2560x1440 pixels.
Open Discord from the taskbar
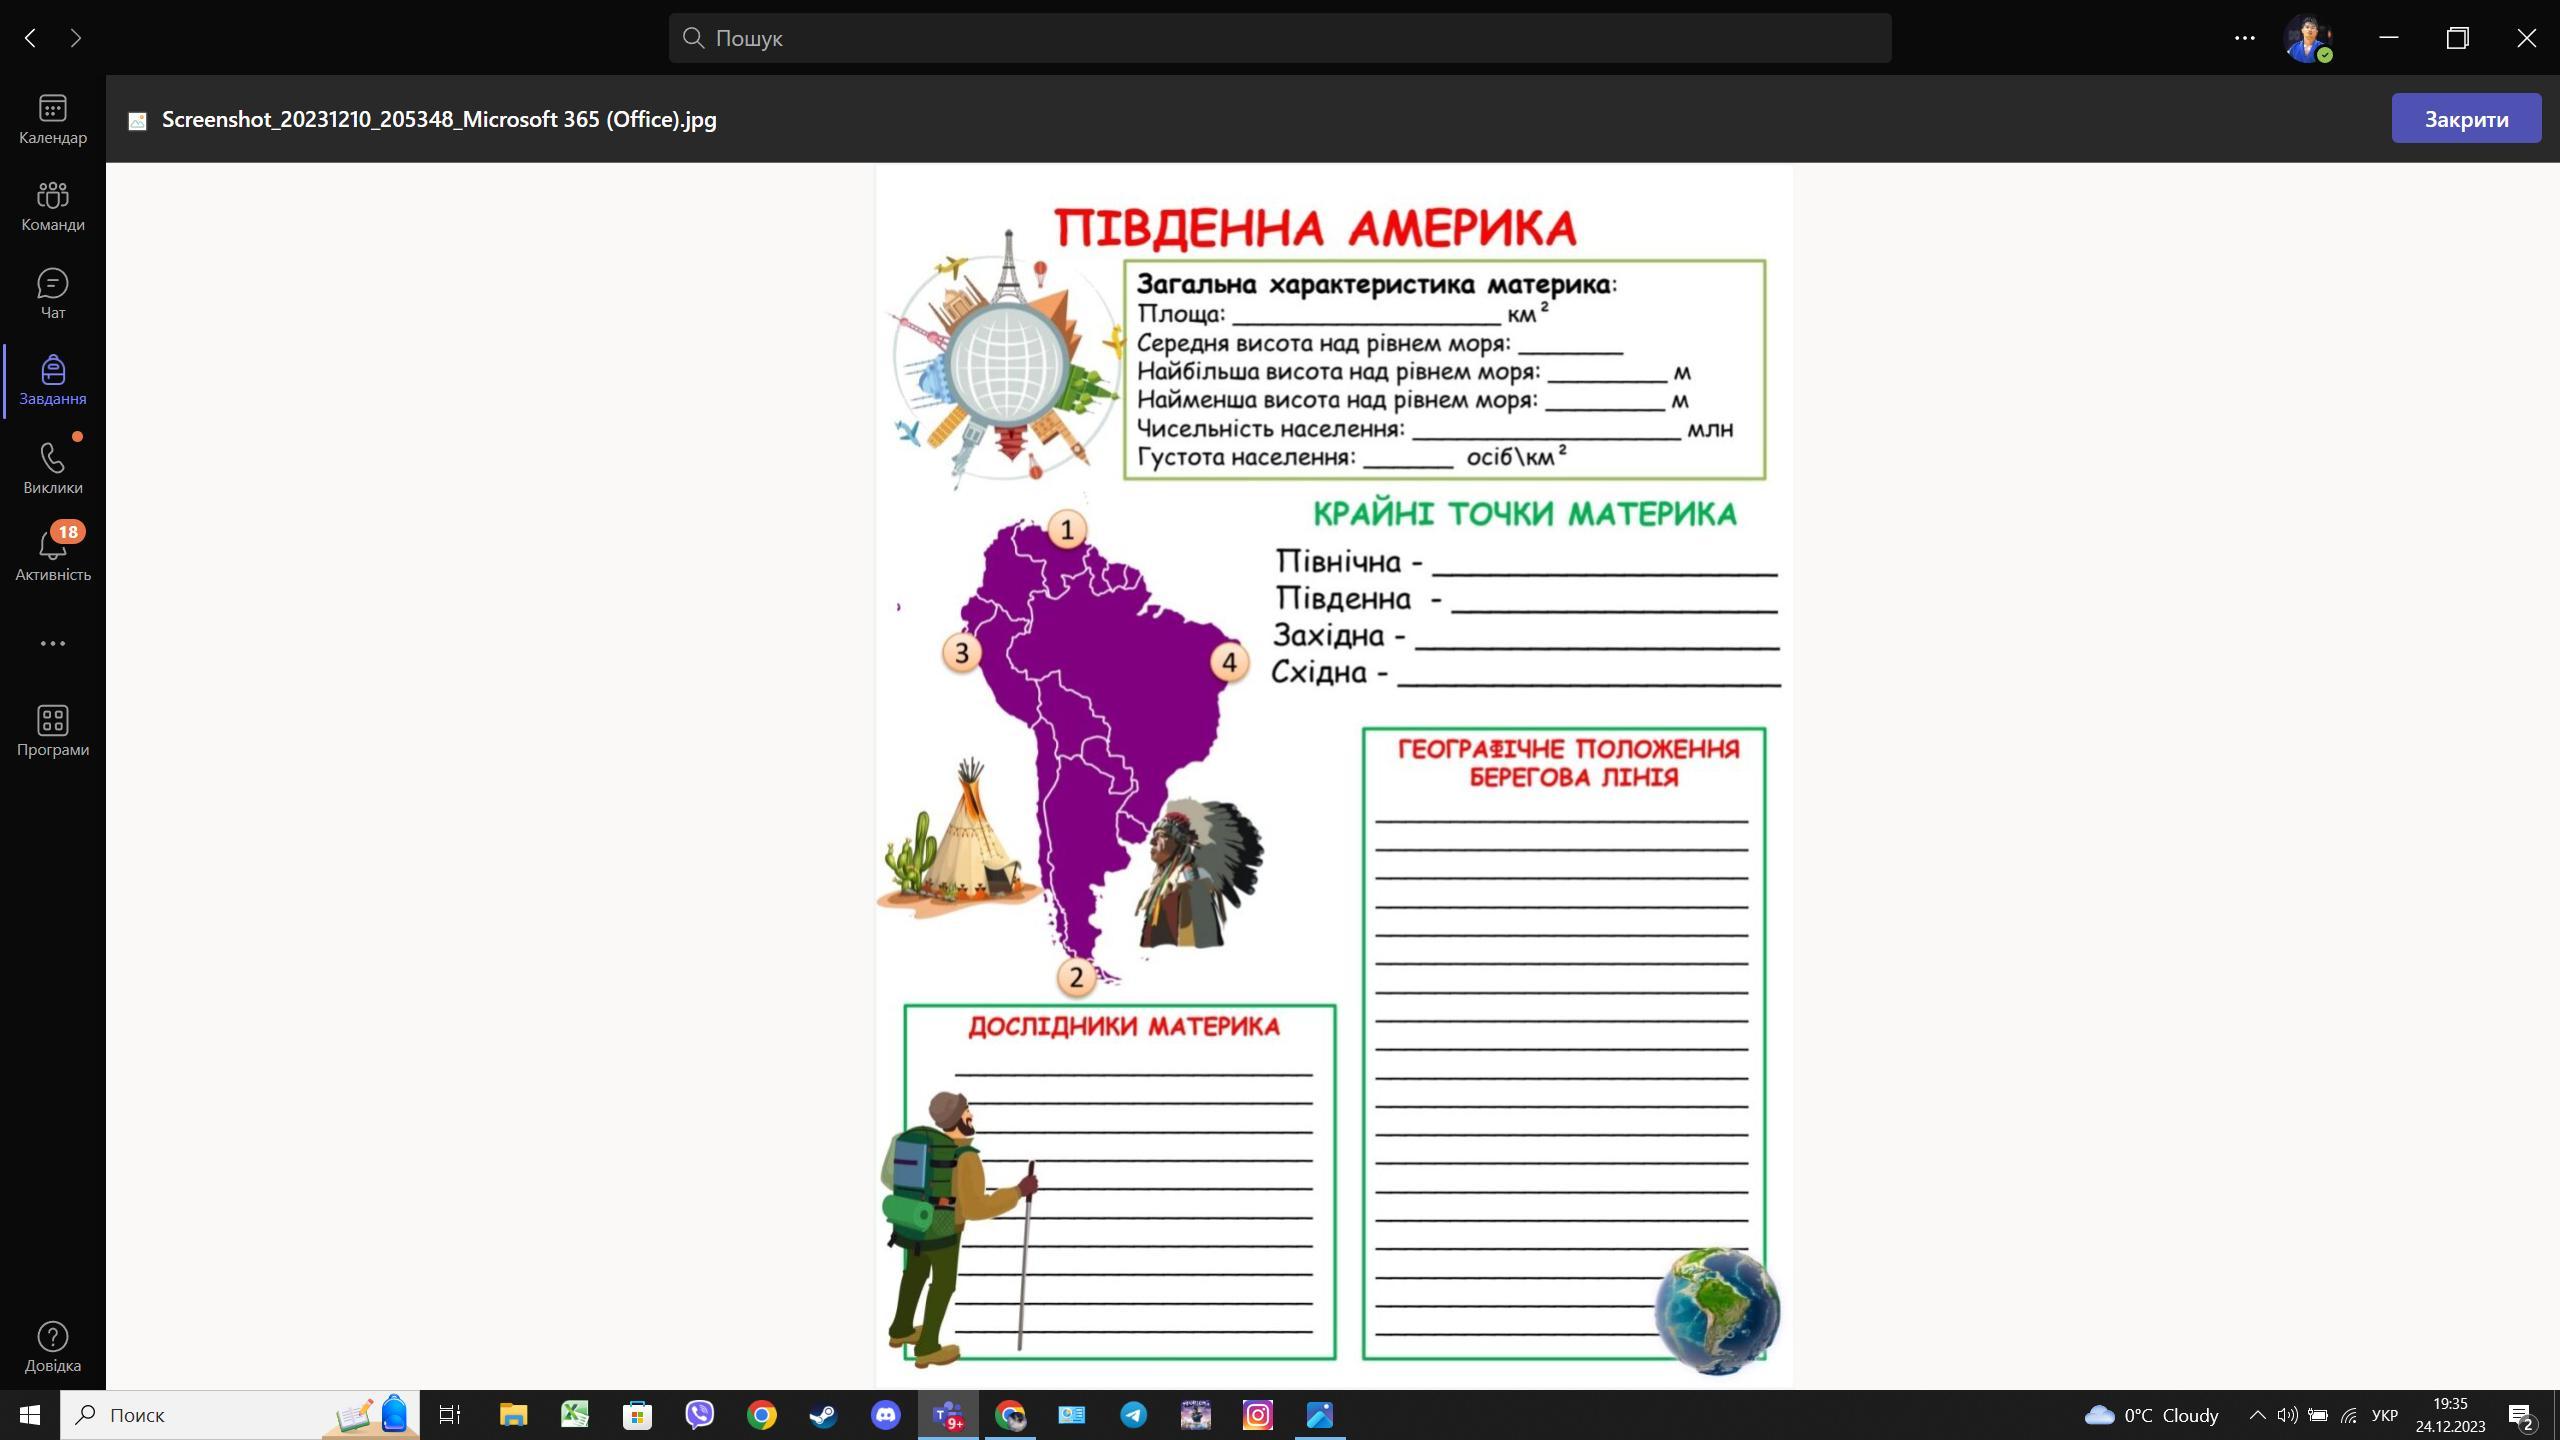pos(885,1415)
